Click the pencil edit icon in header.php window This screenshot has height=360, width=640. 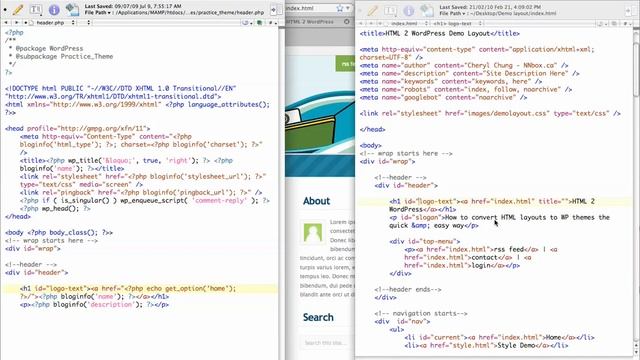click(x=18, y=9)
